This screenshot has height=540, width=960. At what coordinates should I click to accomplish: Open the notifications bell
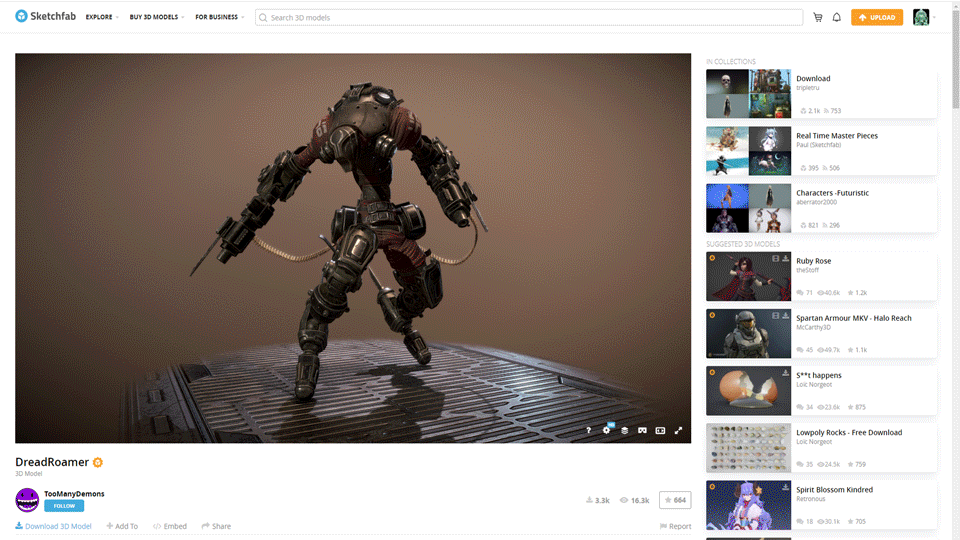click(x=836, y=17)
